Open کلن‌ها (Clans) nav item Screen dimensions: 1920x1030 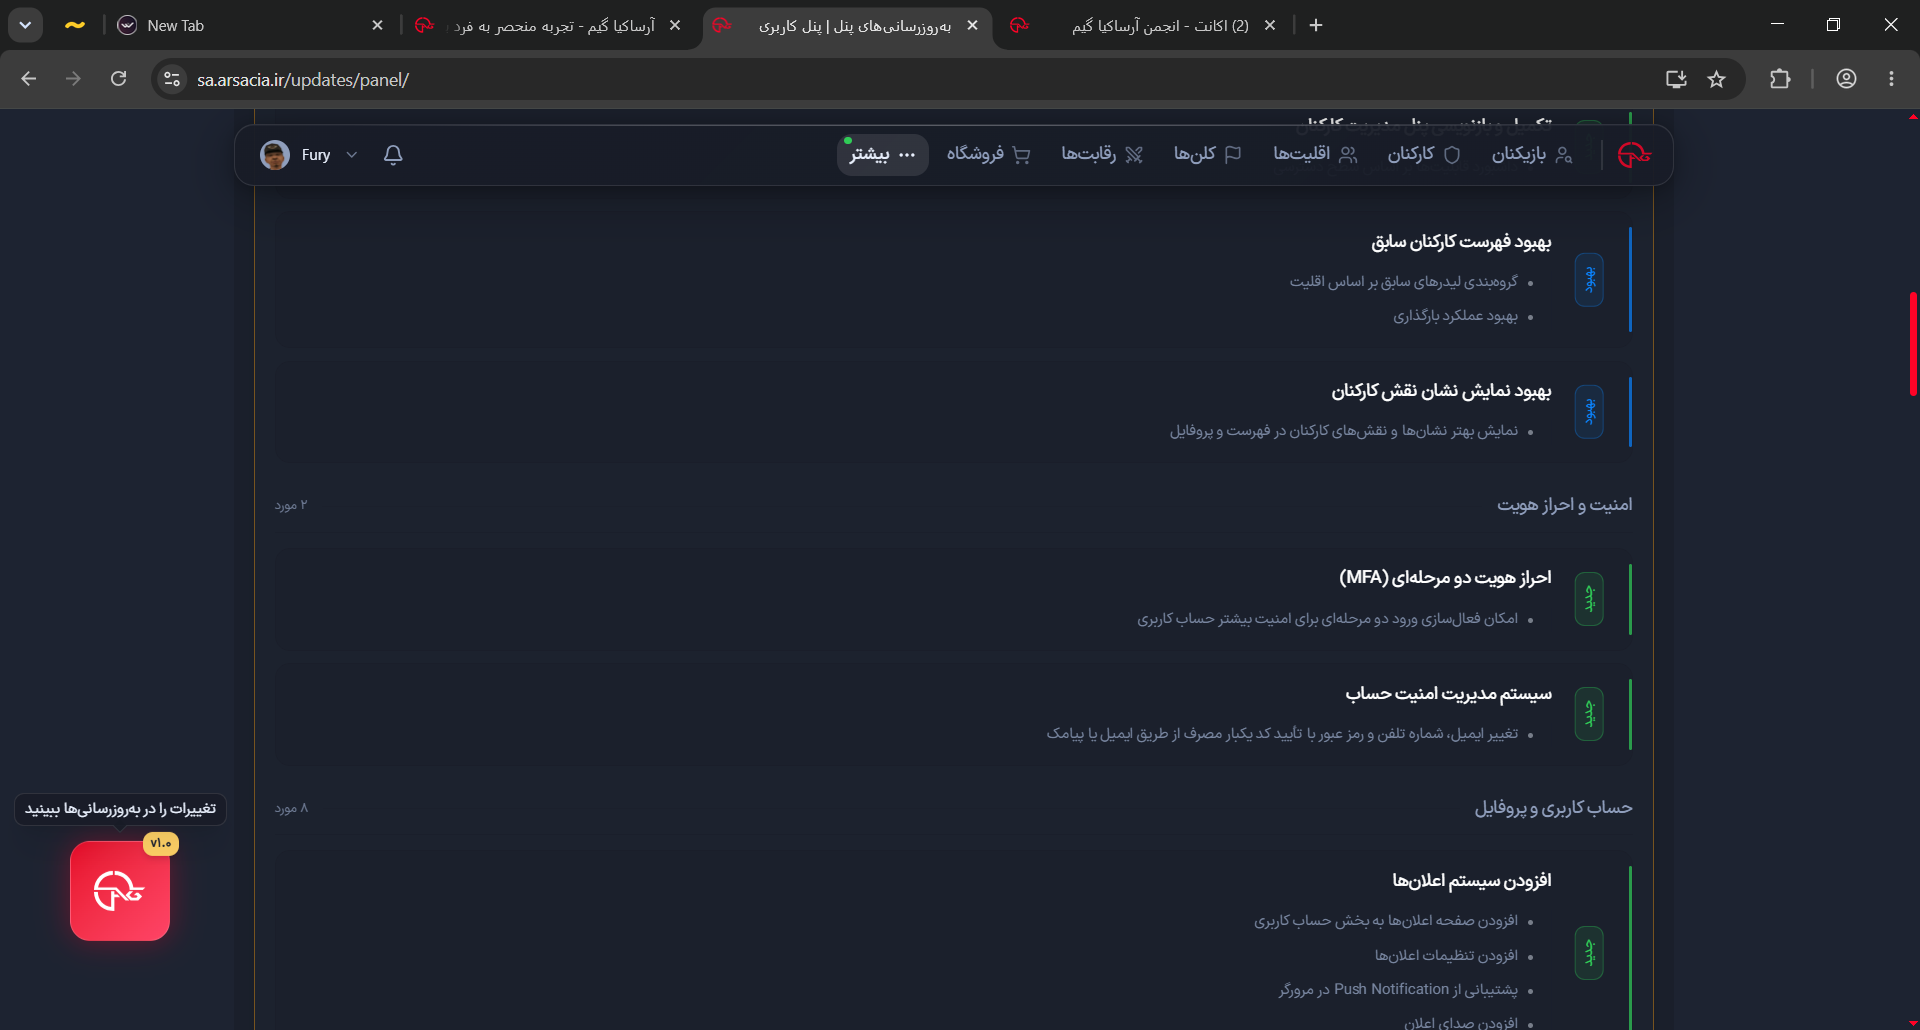click(x=1207, y=154)
